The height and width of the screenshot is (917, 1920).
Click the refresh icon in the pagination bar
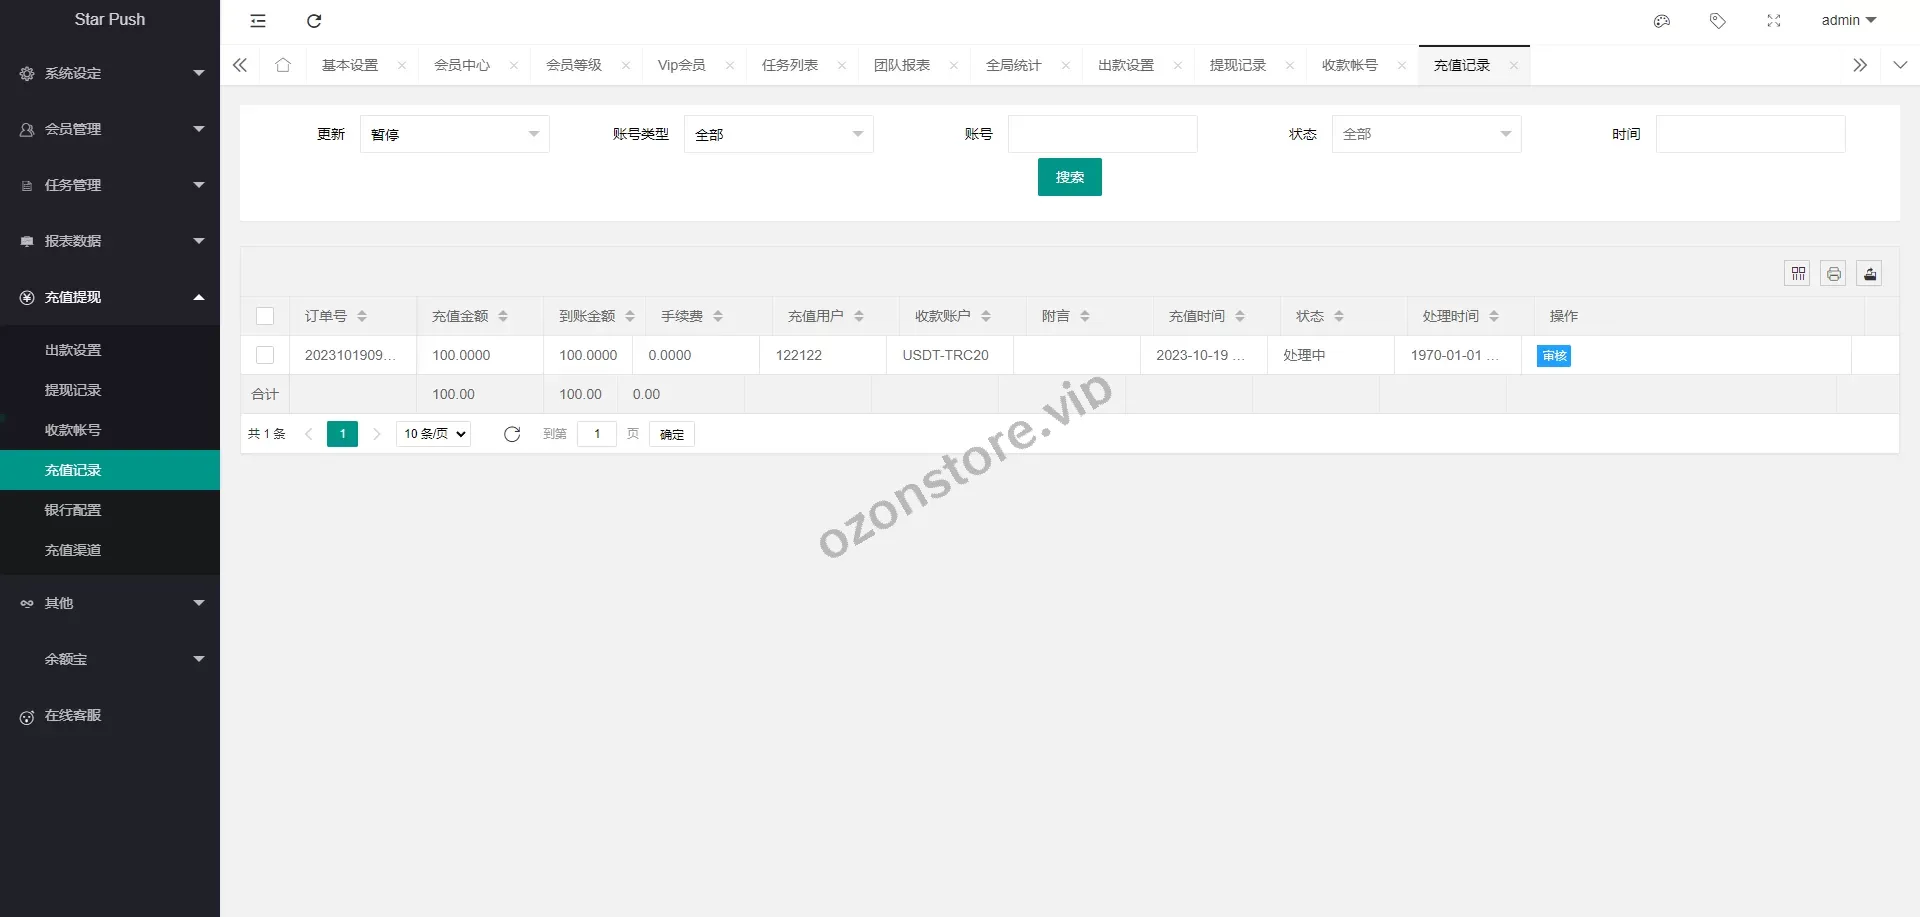pos(512,434)
